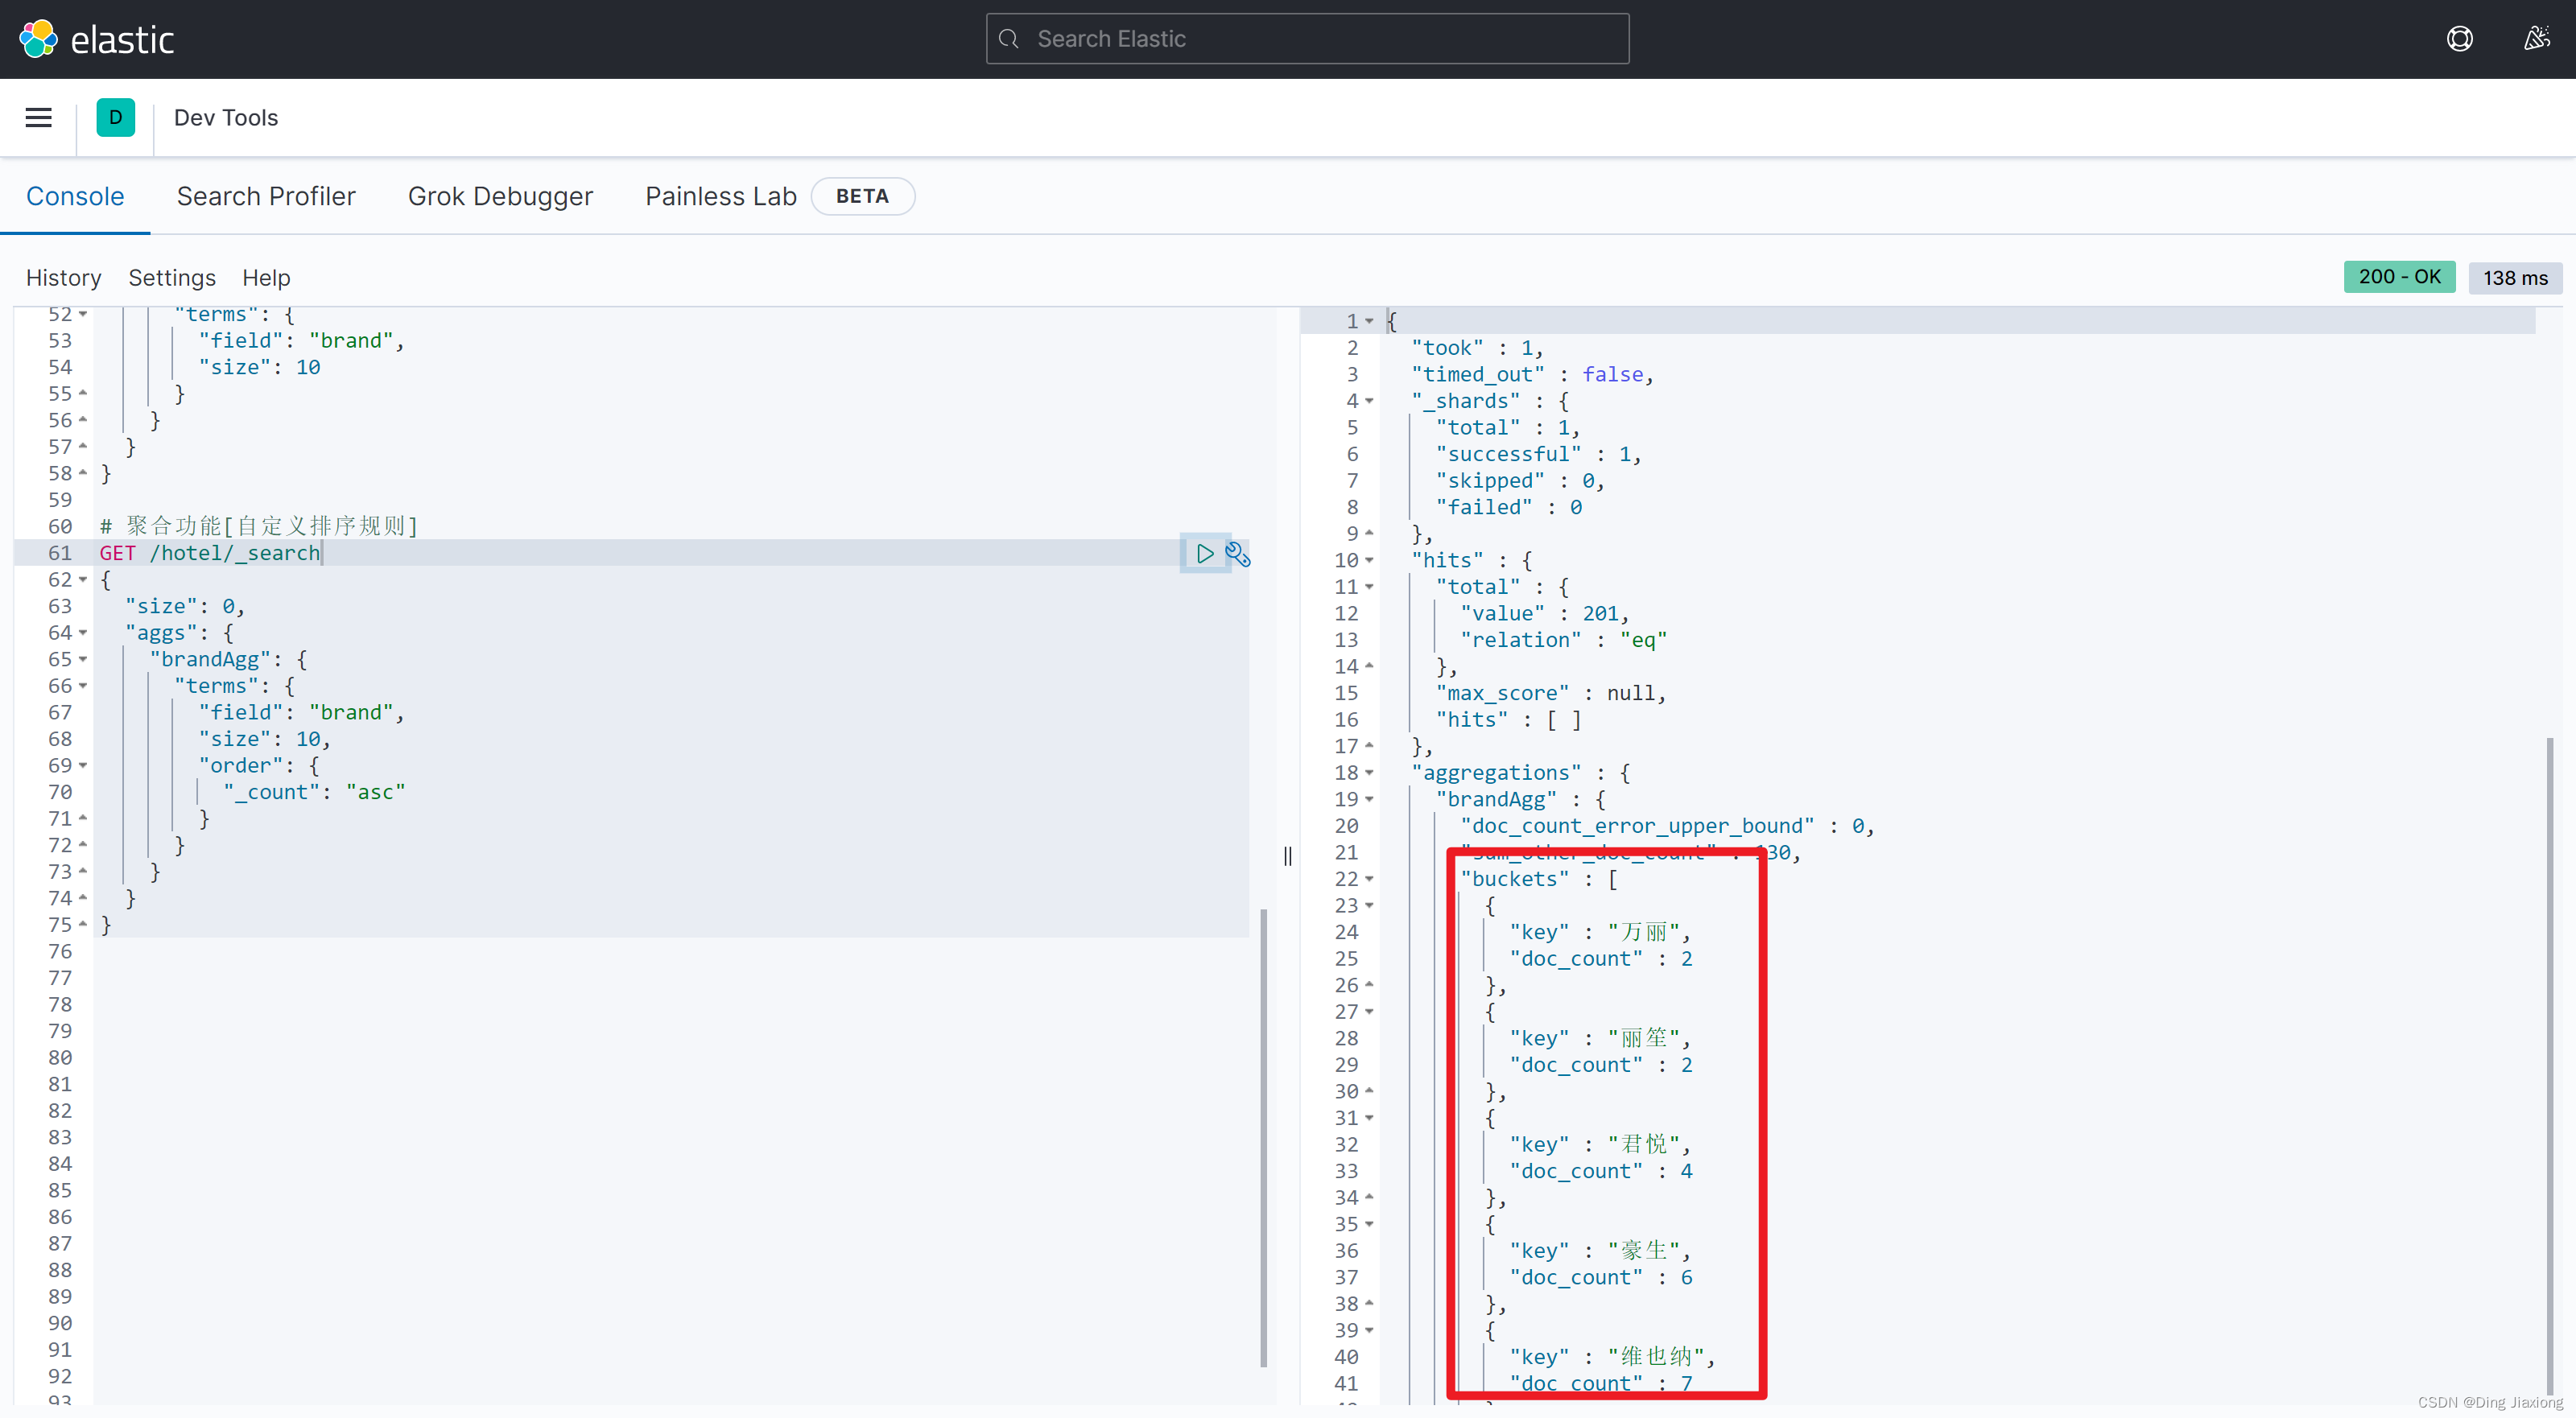The width and height of the screenshot is (2576, 1418).
Task: Collapse the bucket at line 39
Action: click(1370, 1331)
